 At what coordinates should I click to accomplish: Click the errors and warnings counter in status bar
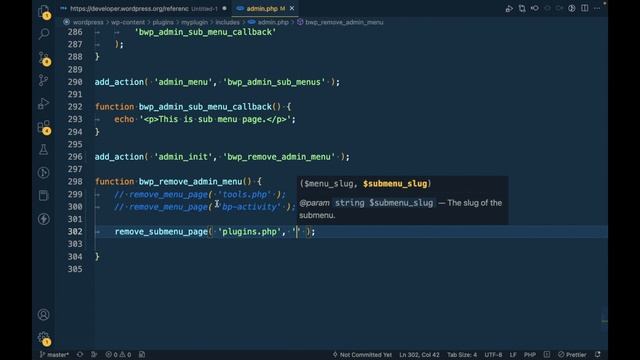tap(118, 355)
